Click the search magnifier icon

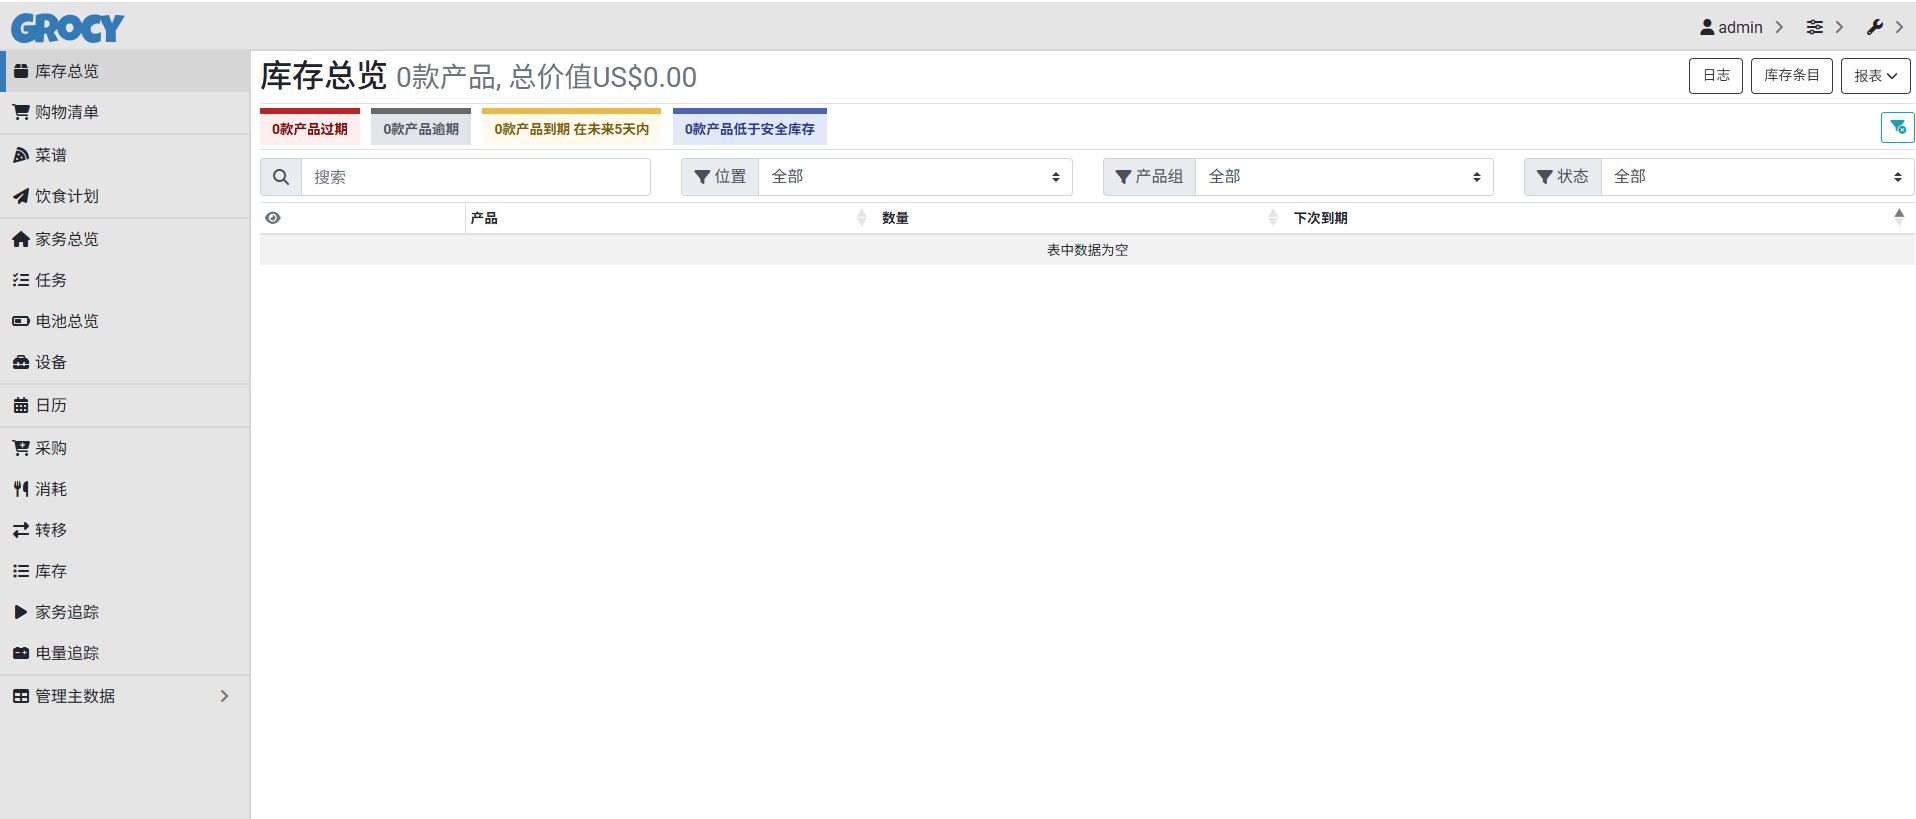point(281,177)
